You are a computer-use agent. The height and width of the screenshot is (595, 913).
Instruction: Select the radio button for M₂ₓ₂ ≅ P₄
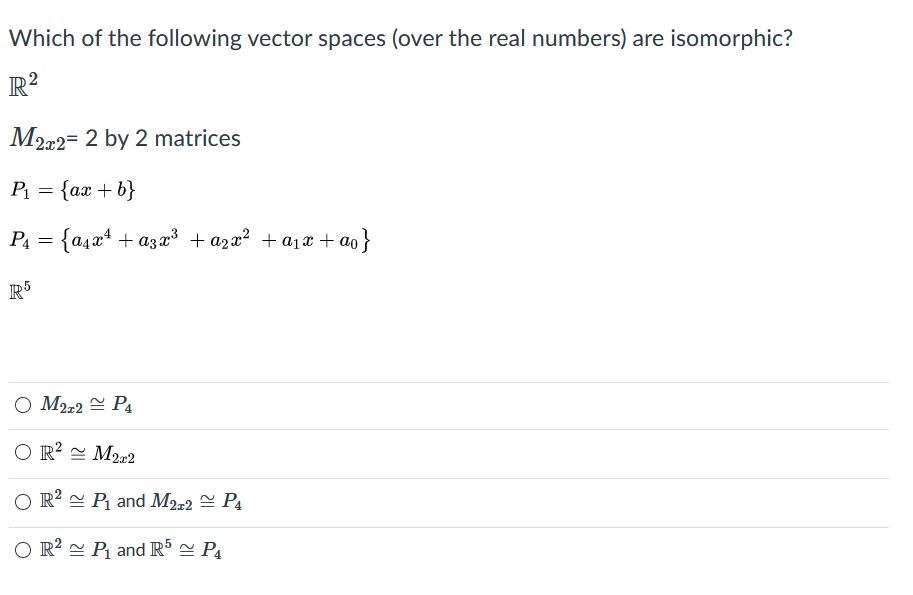[x=22, y=404]
